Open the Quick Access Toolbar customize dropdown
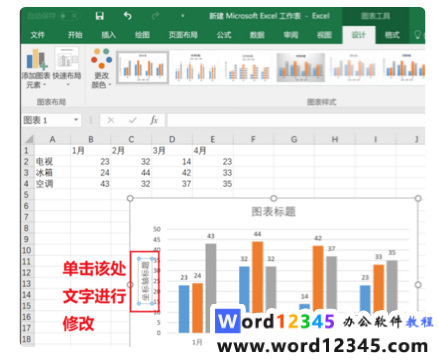The image size is (438, 362). (x=183, y=16)
